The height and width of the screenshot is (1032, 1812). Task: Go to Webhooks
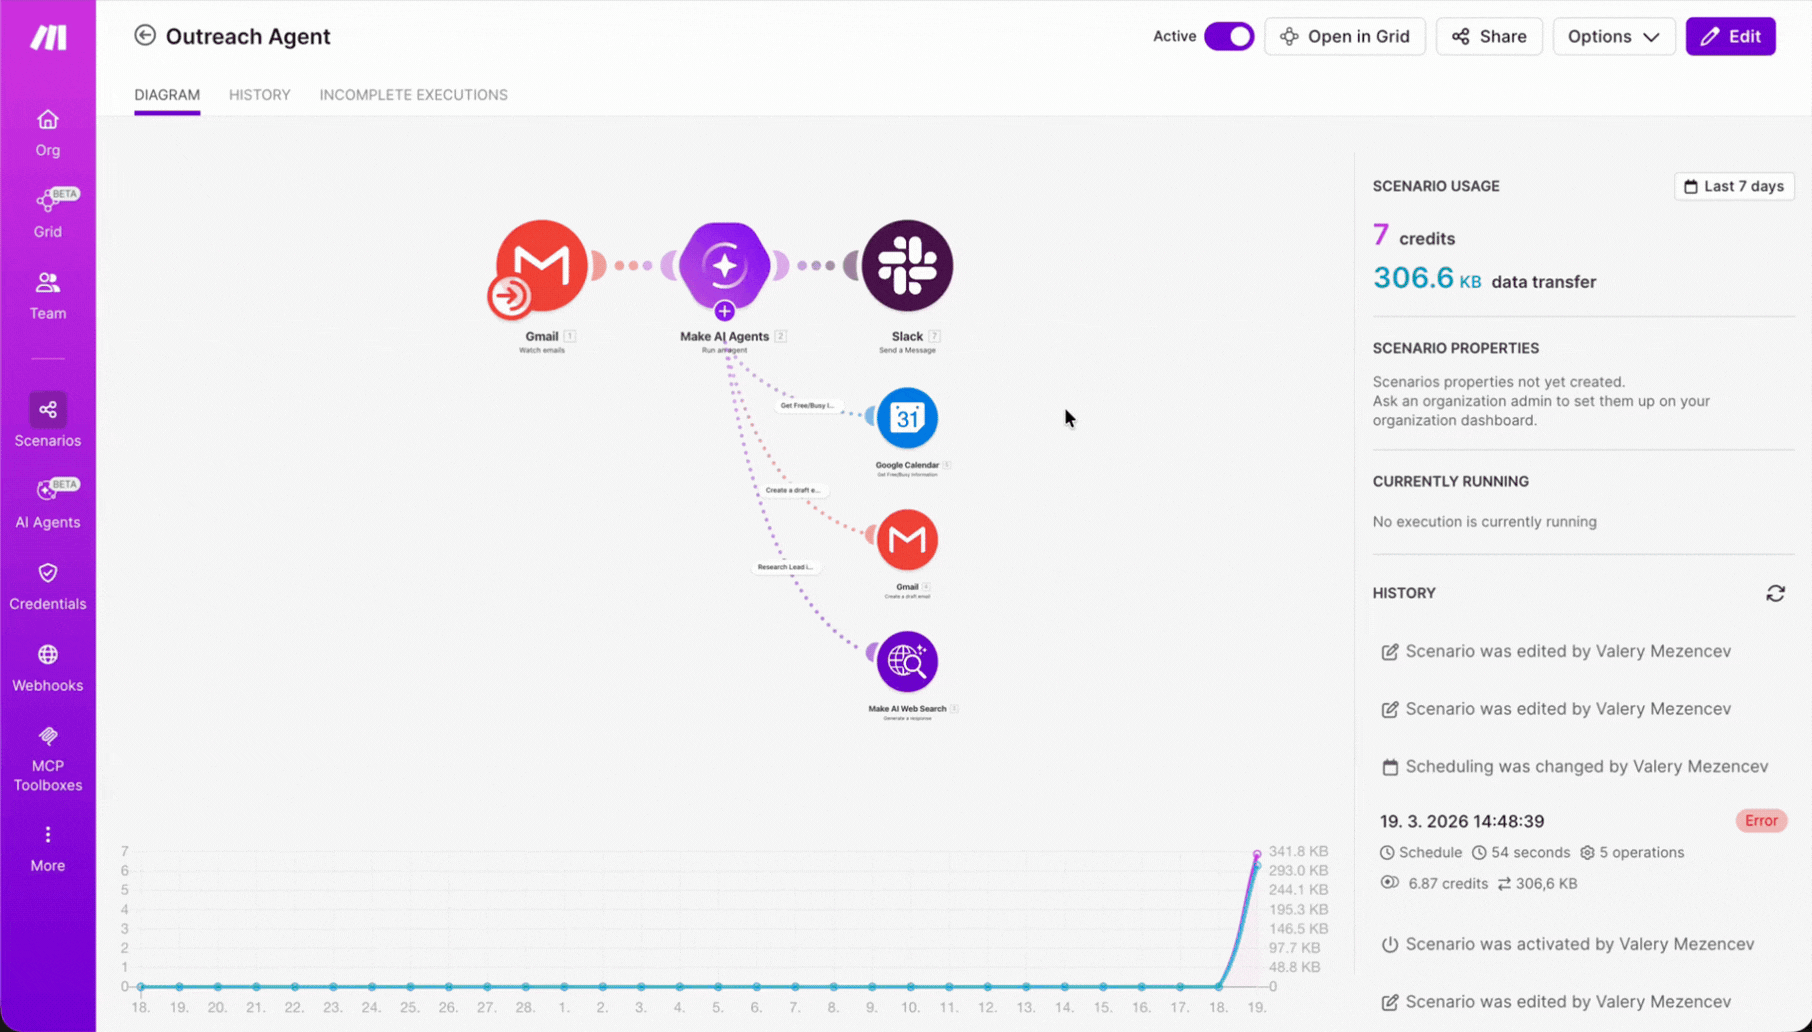click(48, 668)
